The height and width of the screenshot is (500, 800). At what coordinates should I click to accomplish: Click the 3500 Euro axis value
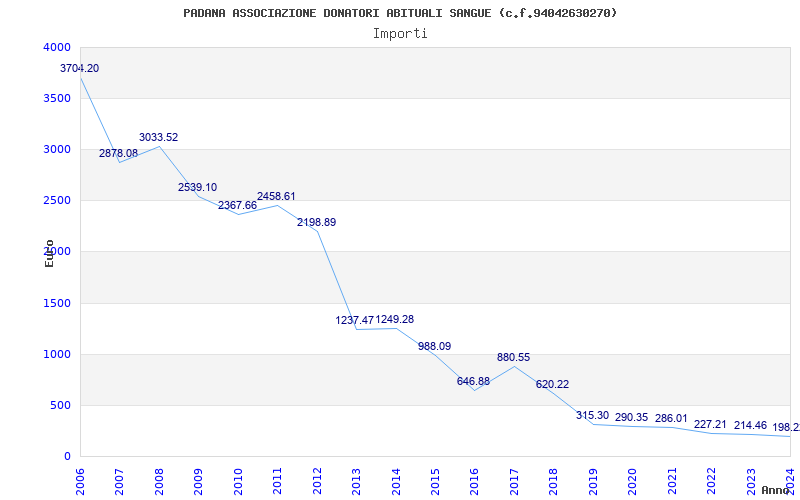[58, 98]
